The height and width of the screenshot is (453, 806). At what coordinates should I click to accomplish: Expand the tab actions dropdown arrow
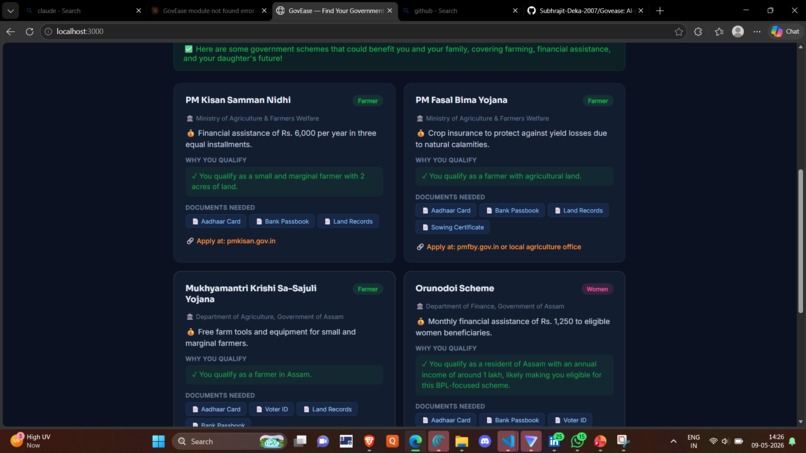click(x=10, y=10)
